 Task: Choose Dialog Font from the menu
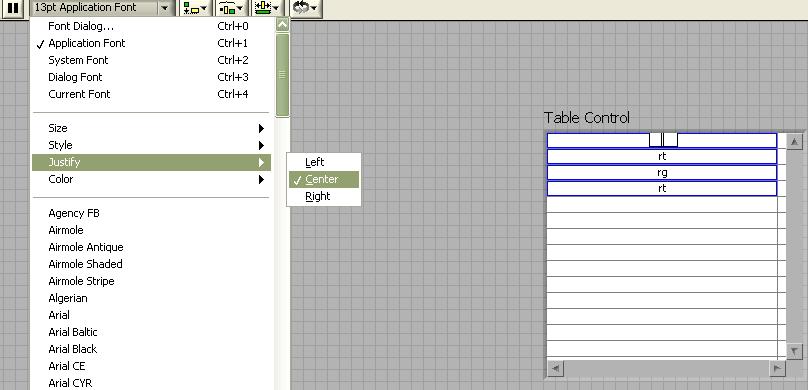(151, 77)
